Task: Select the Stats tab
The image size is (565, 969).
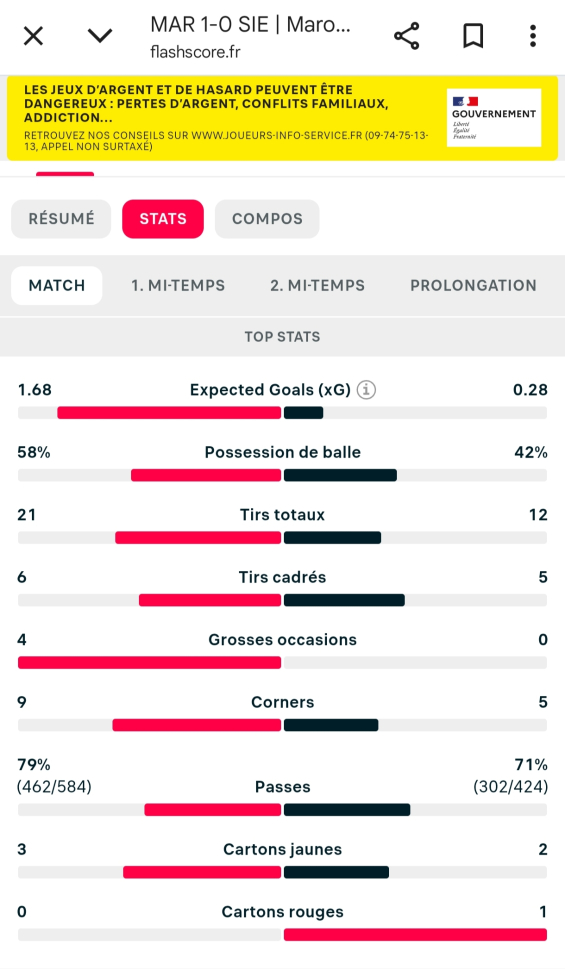Action: tap(163, 219)
